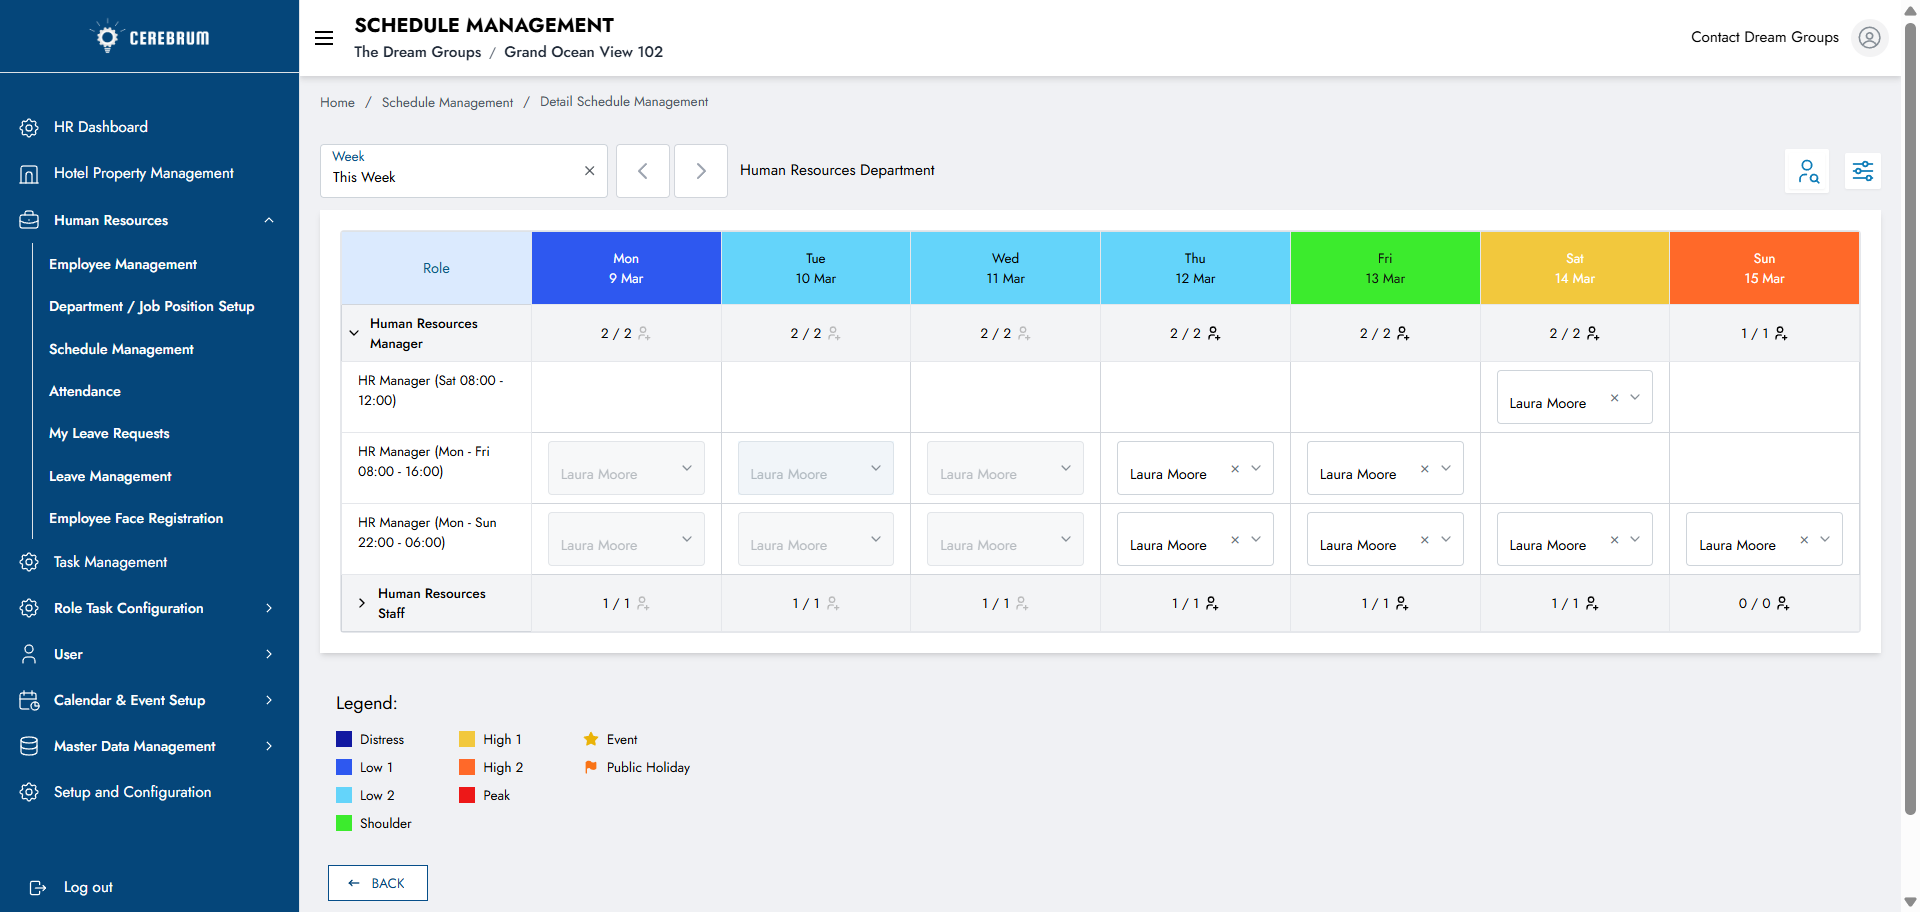Open the filter settings sliders icon
1920x912 pixels.
tap(1862, 171)
